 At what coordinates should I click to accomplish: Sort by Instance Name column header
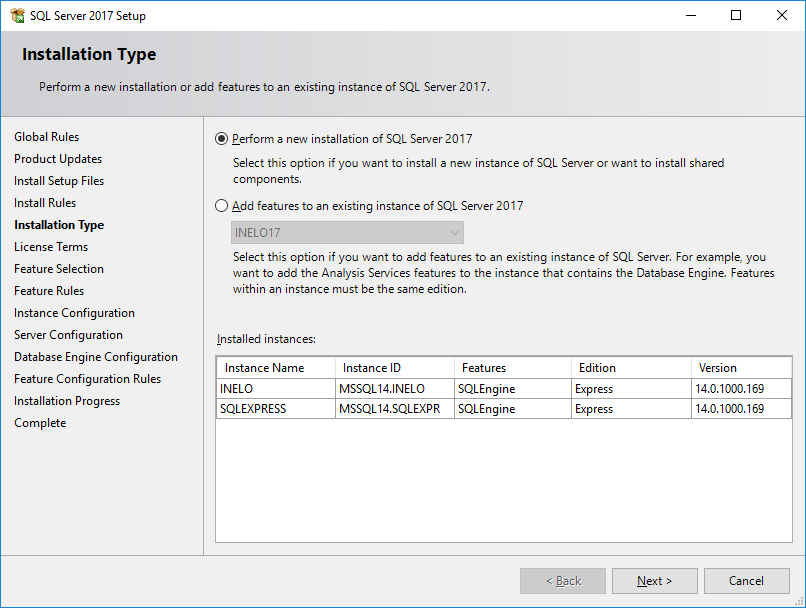coord(276,368)
